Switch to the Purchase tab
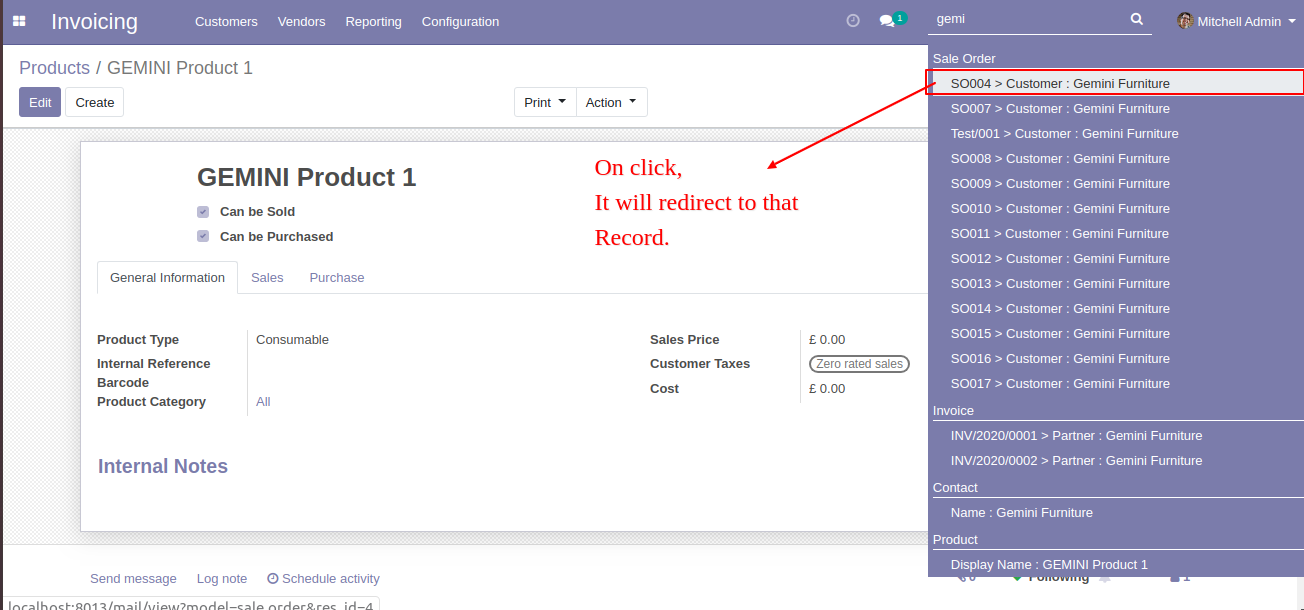Image resolution: width=1304 pixels, height=610 pixels. click(337, 278)
